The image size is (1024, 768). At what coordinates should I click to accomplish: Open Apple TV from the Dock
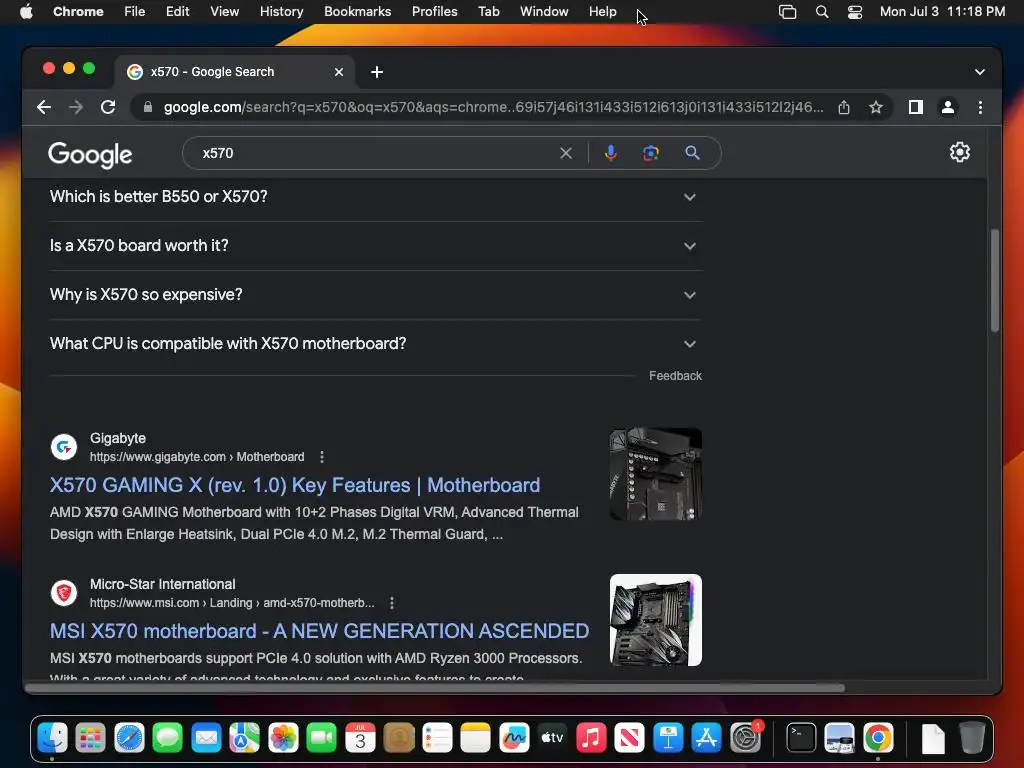(x=552, y=739)
